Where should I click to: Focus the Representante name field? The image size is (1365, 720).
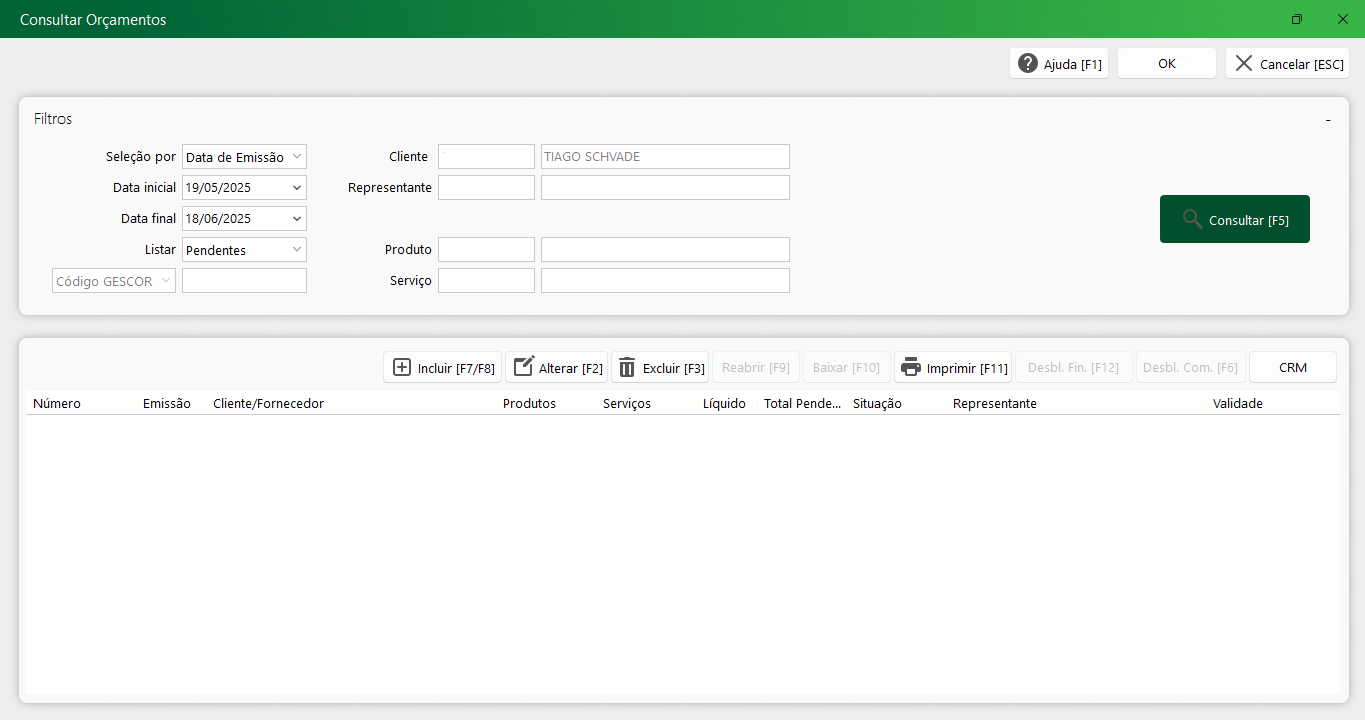click(x=665, y=188)
